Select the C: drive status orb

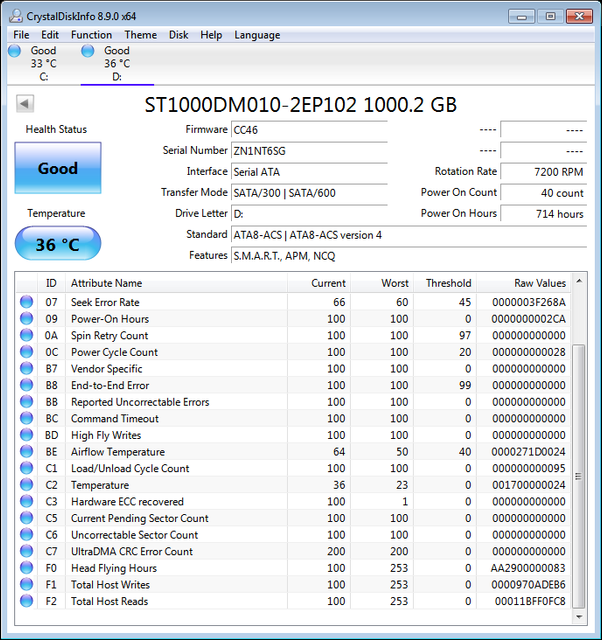(x=14, y=51)
